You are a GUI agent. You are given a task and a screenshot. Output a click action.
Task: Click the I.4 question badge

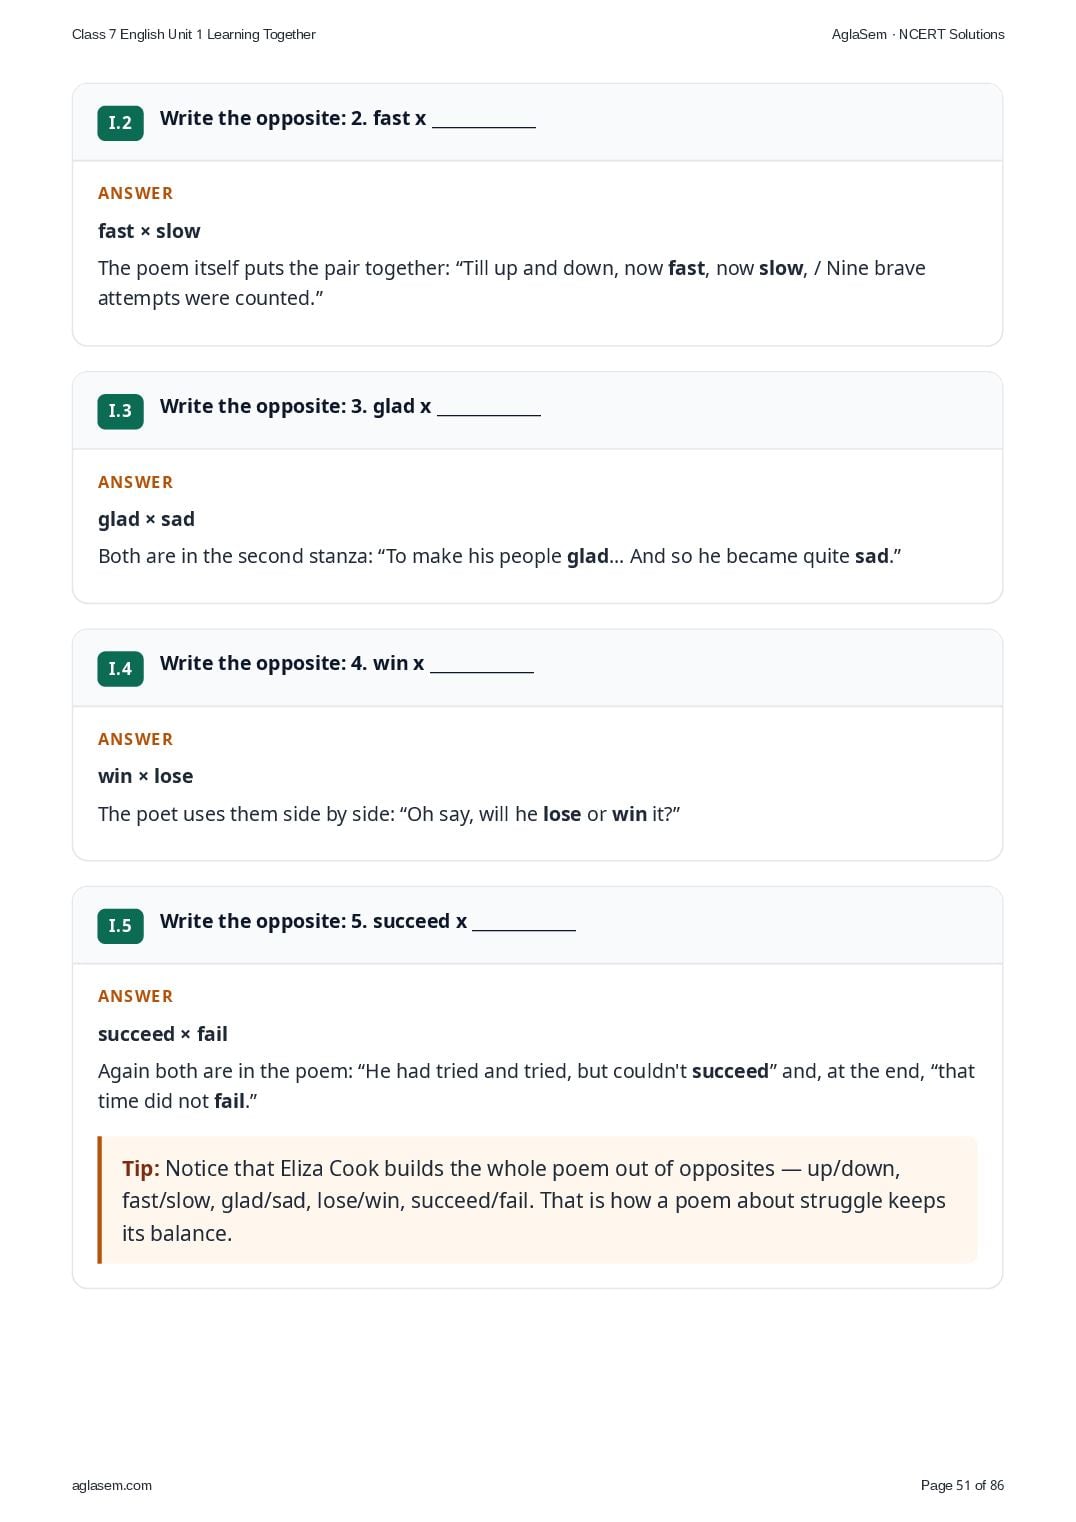120,669
